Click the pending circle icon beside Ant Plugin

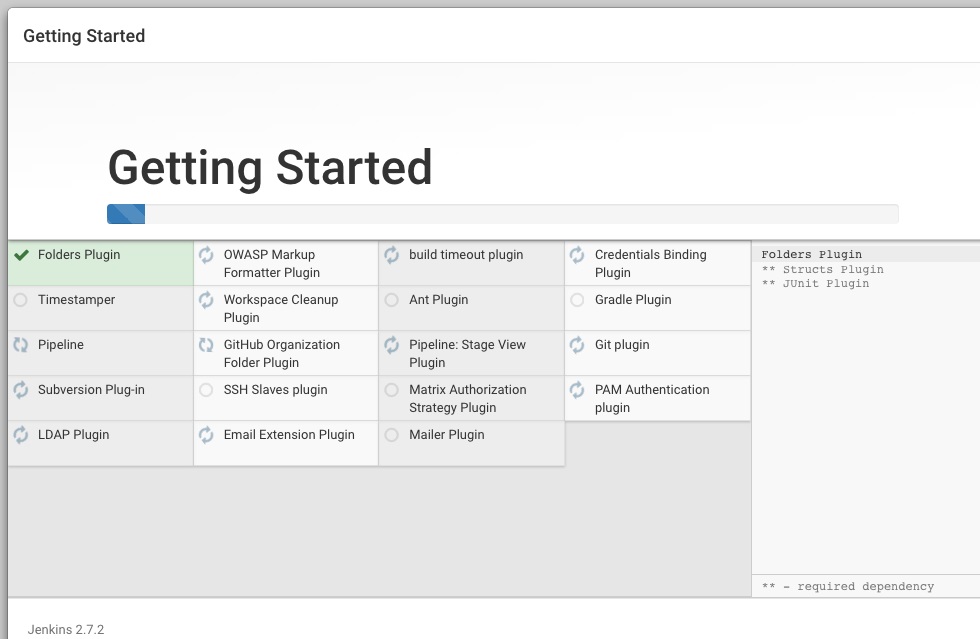pos(392,300)
